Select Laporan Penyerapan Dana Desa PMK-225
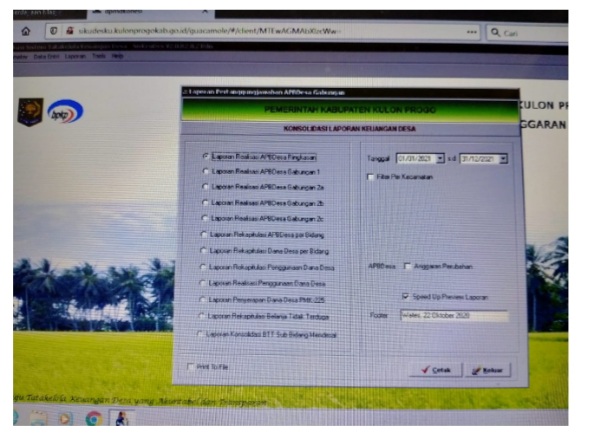 click(x=262, y=300)
